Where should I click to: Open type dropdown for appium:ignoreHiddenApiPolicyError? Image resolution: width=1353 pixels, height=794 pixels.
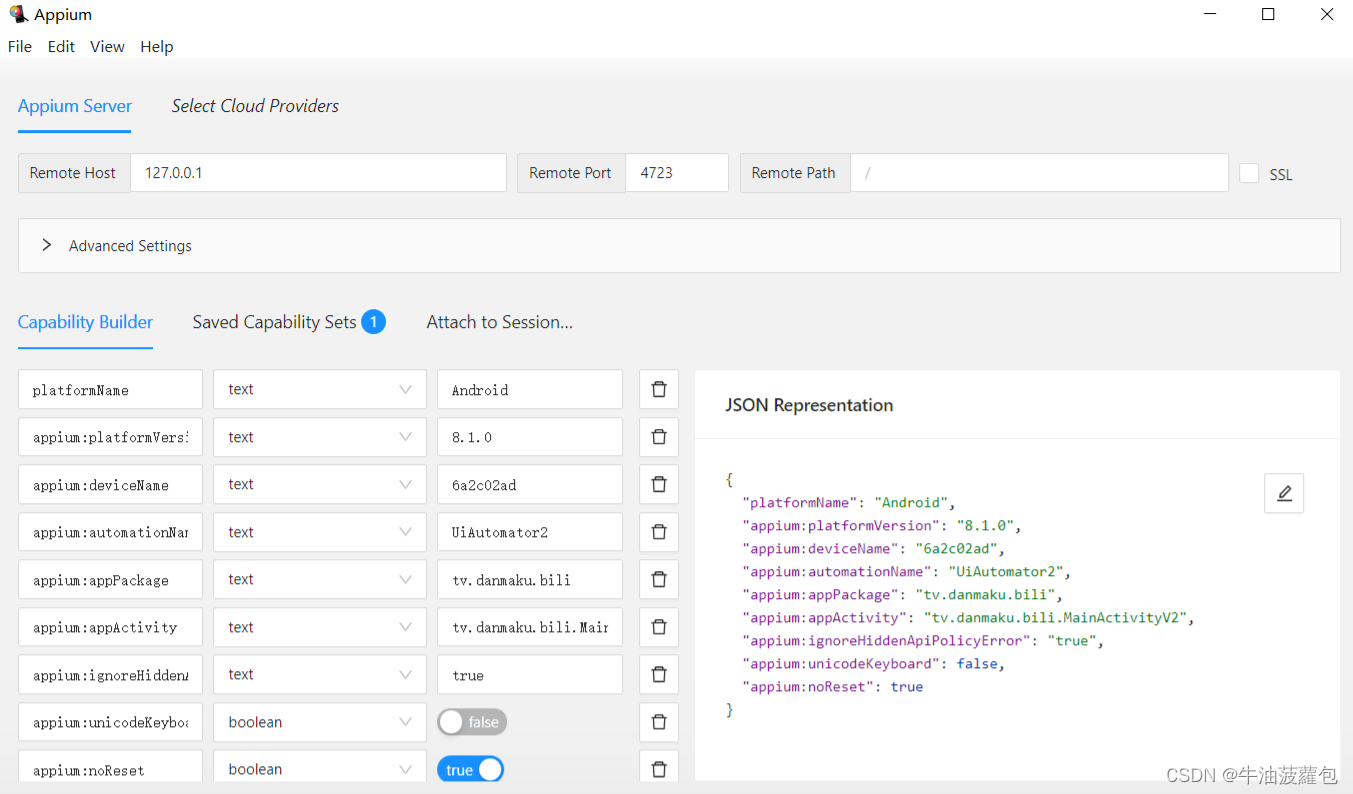320,674
